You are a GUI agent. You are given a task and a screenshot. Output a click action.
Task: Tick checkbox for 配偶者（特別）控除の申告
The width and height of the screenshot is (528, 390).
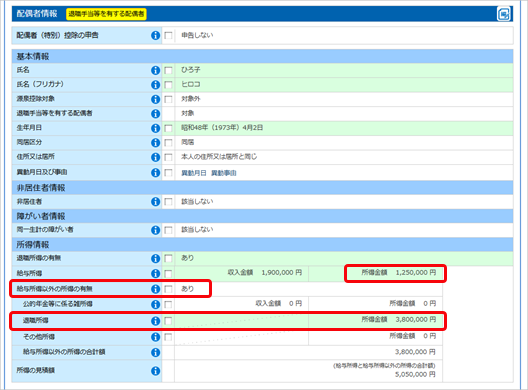tap(168, 35)
